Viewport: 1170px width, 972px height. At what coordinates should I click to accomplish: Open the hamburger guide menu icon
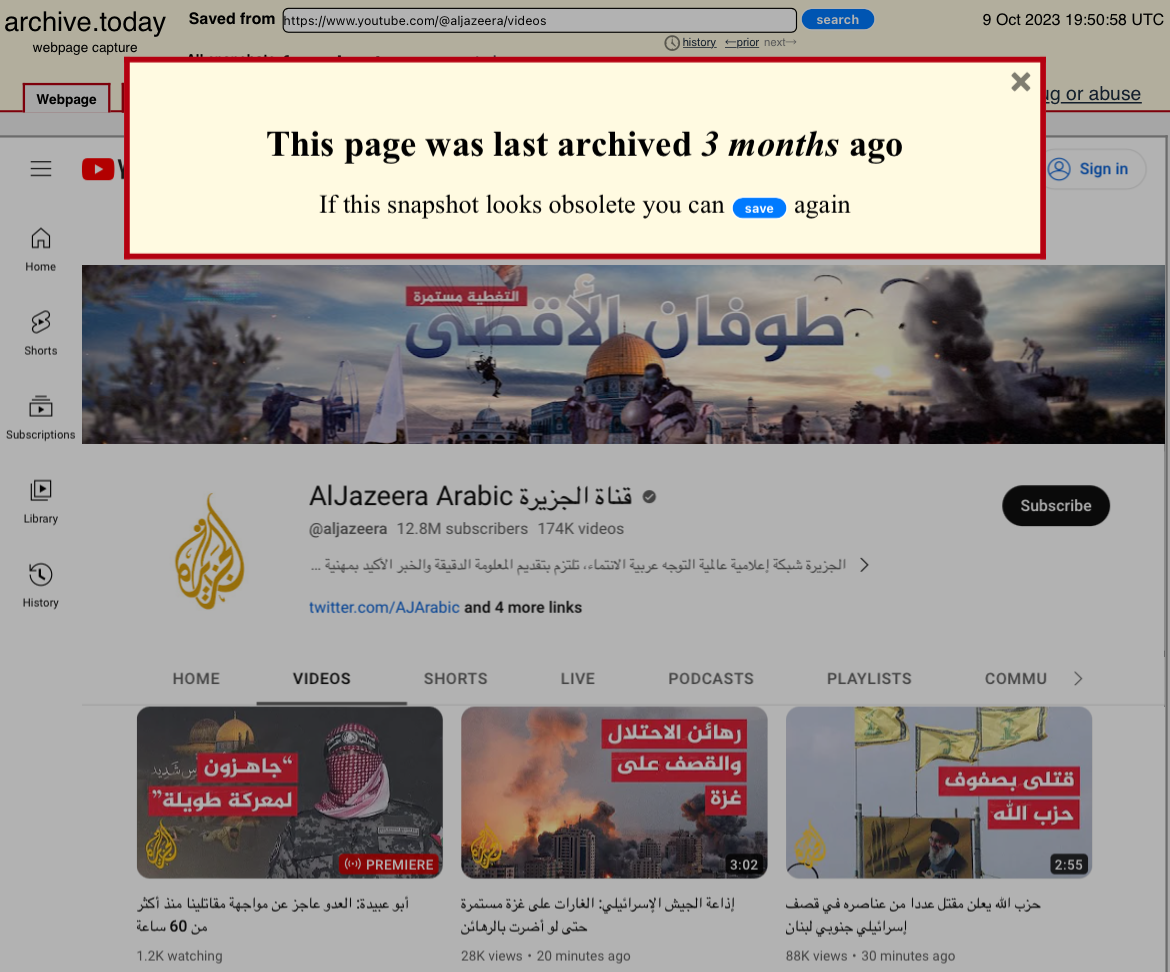pyautogui.click(x=41, y=169)
